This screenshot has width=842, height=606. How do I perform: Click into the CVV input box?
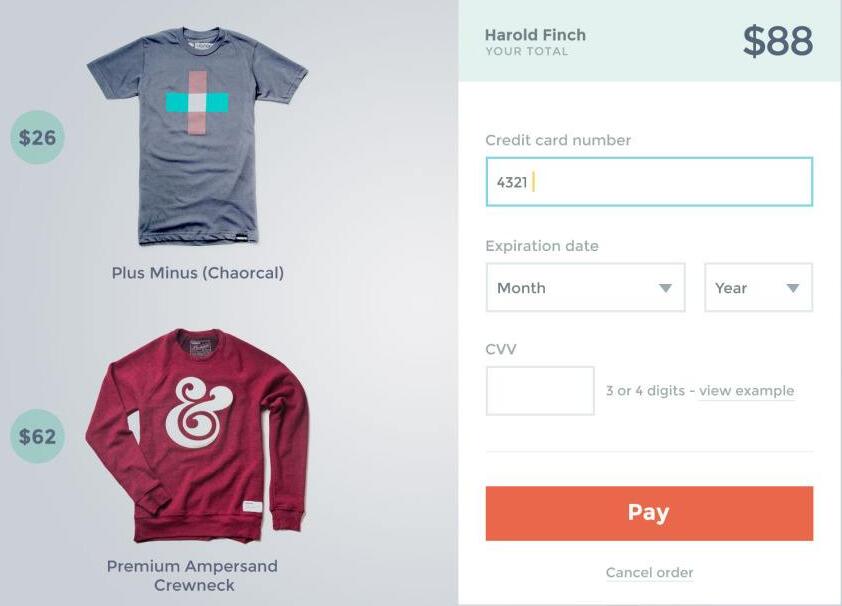click(x=540, y=391)
